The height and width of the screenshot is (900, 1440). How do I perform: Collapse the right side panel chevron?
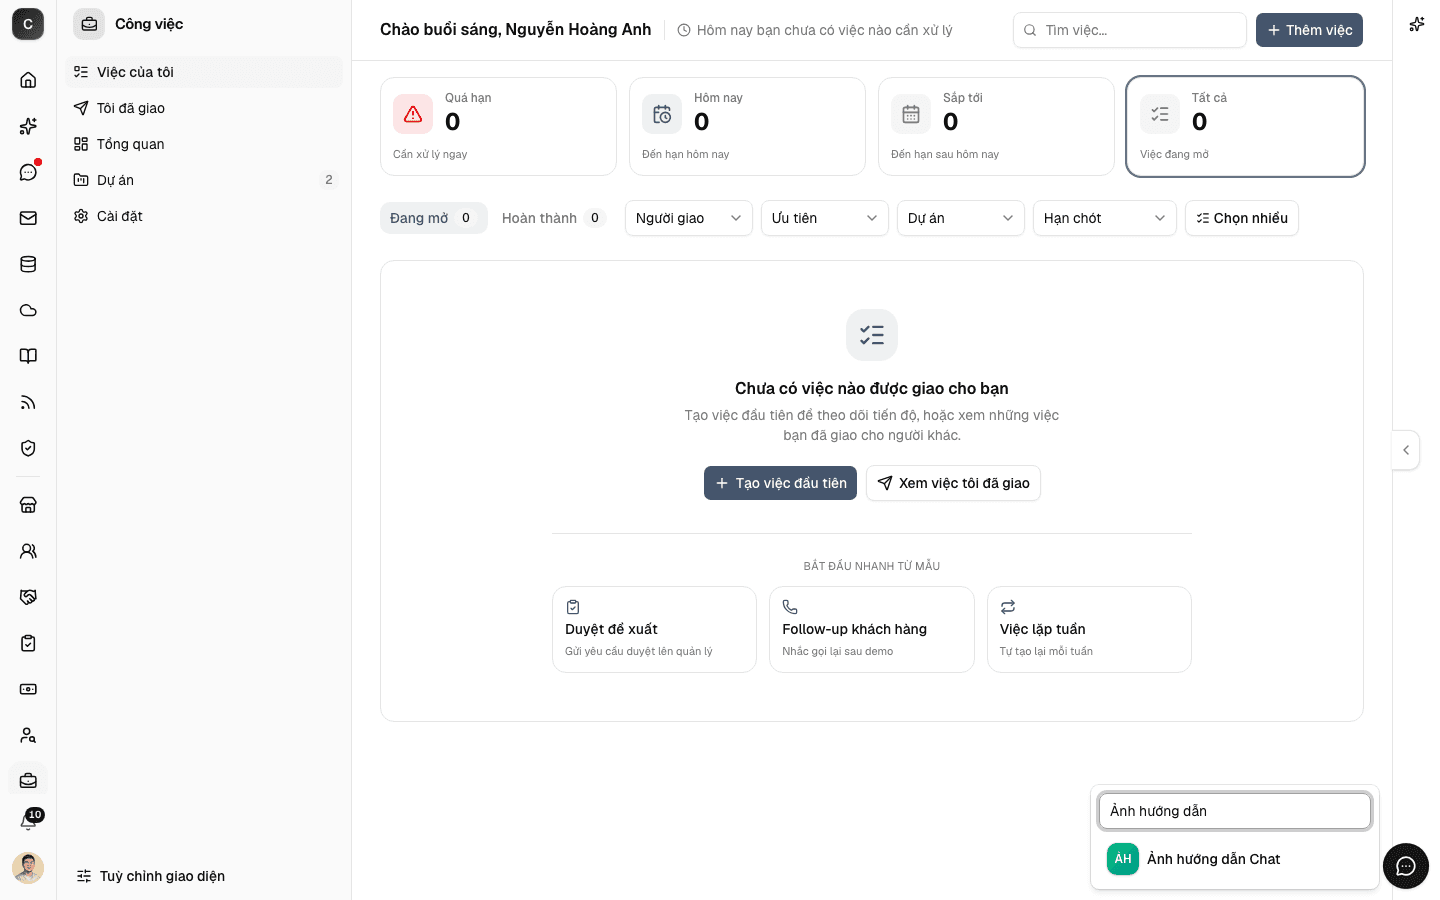[x=1406, y=450]
